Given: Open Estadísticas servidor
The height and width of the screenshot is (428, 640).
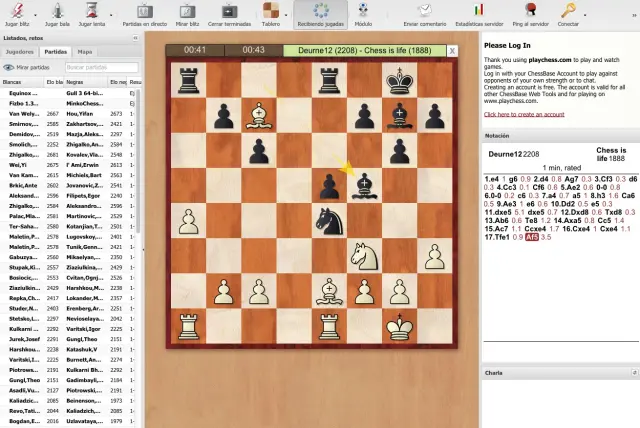Looking at the screenshot, I should point(477,10).
